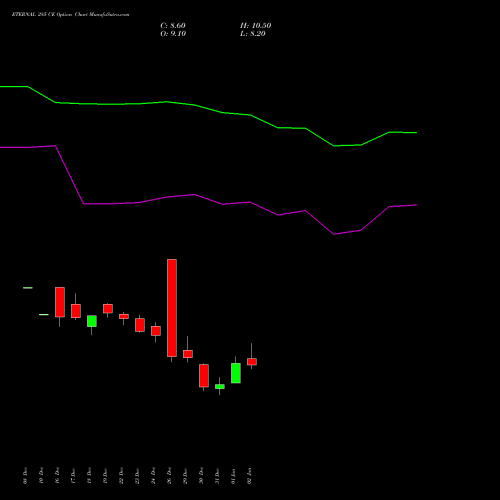Click the low value L: 8.20
Viewport: 500px width, 500px height.
tap(253, 34)
